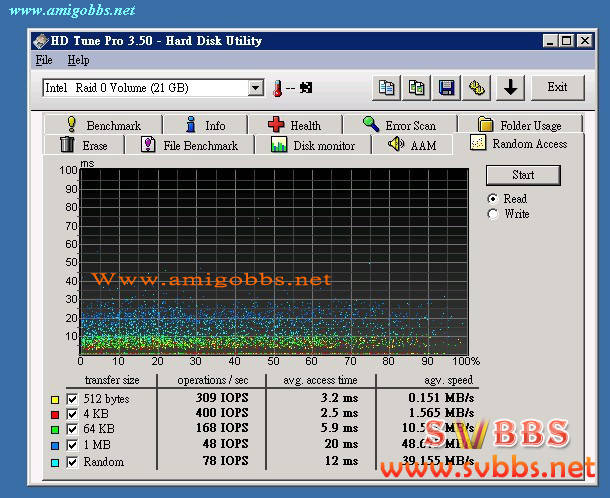Toggle the 64 KB transfer size checkbox

tap(71, 430)
